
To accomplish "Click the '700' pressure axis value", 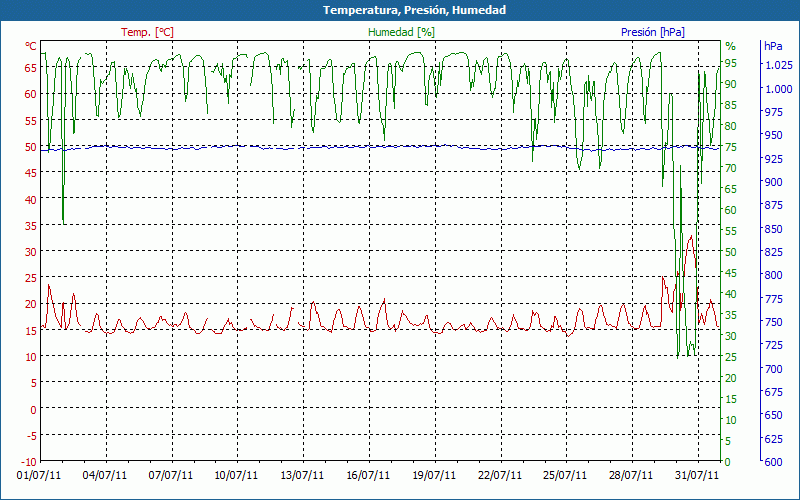I will [x=773, y=368].
